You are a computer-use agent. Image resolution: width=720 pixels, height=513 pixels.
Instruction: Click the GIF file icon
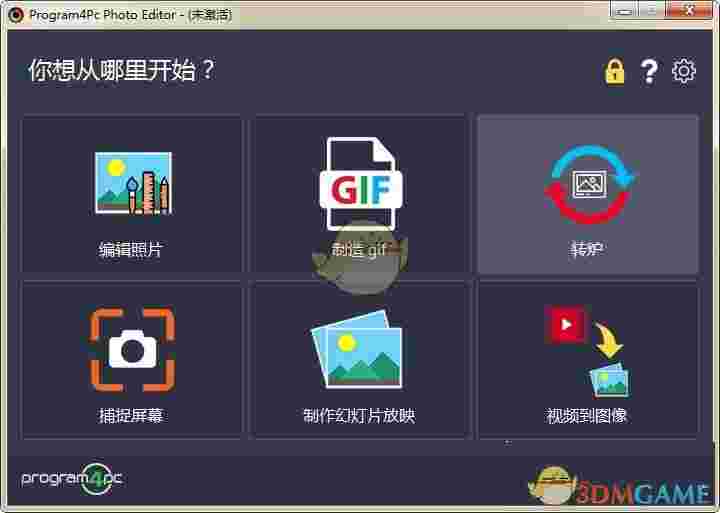[359, 185]
